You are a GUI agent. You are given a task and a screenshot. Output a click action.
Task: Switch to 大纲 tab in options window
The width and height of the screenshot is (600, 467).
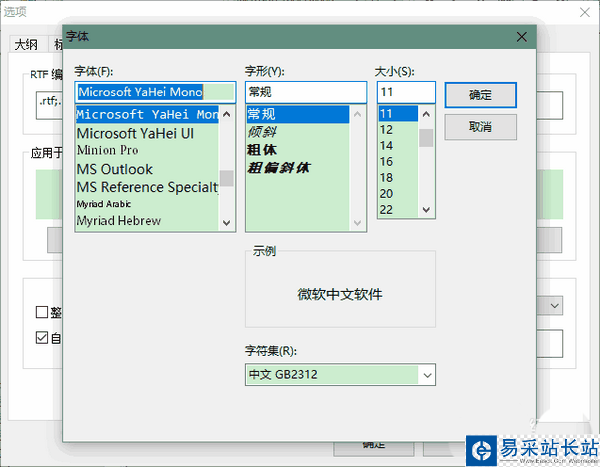tap(26, 44)
